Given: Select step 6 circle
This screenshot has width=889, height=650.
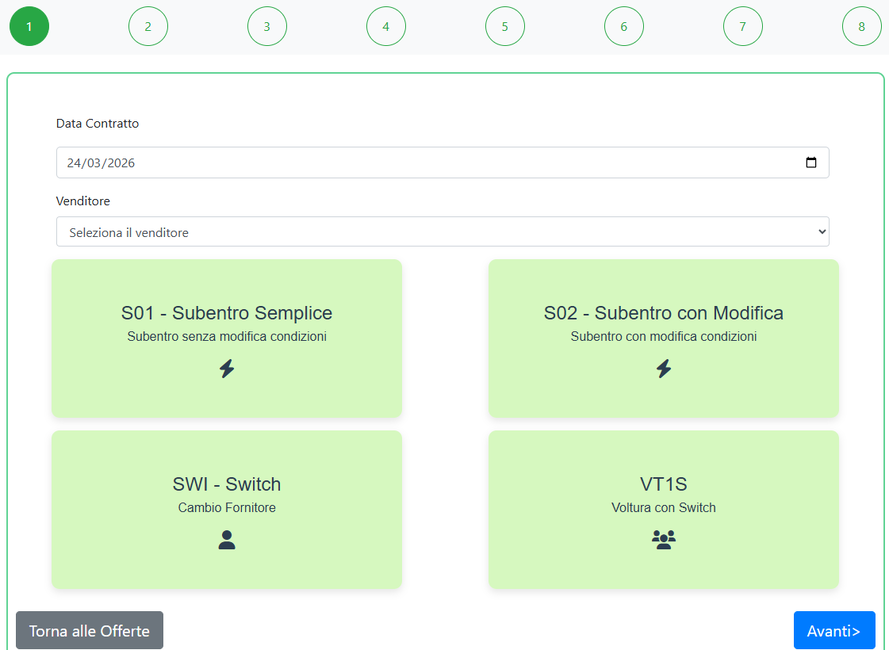Looking at the screenshot, I should 624,26.
